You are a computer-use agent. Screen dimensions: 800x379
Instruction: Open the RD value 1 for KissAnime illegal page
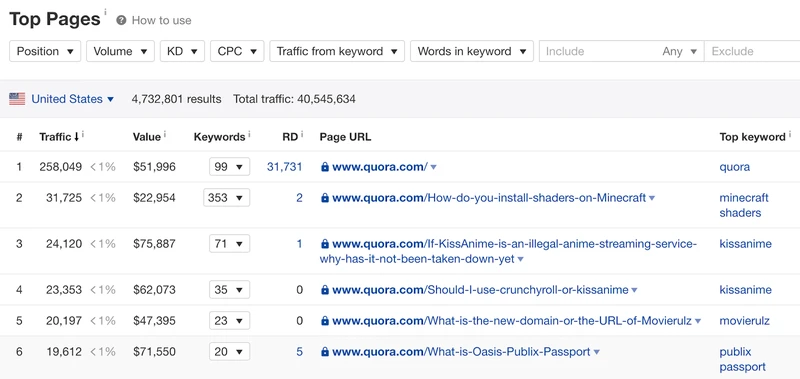coord(299,244)
